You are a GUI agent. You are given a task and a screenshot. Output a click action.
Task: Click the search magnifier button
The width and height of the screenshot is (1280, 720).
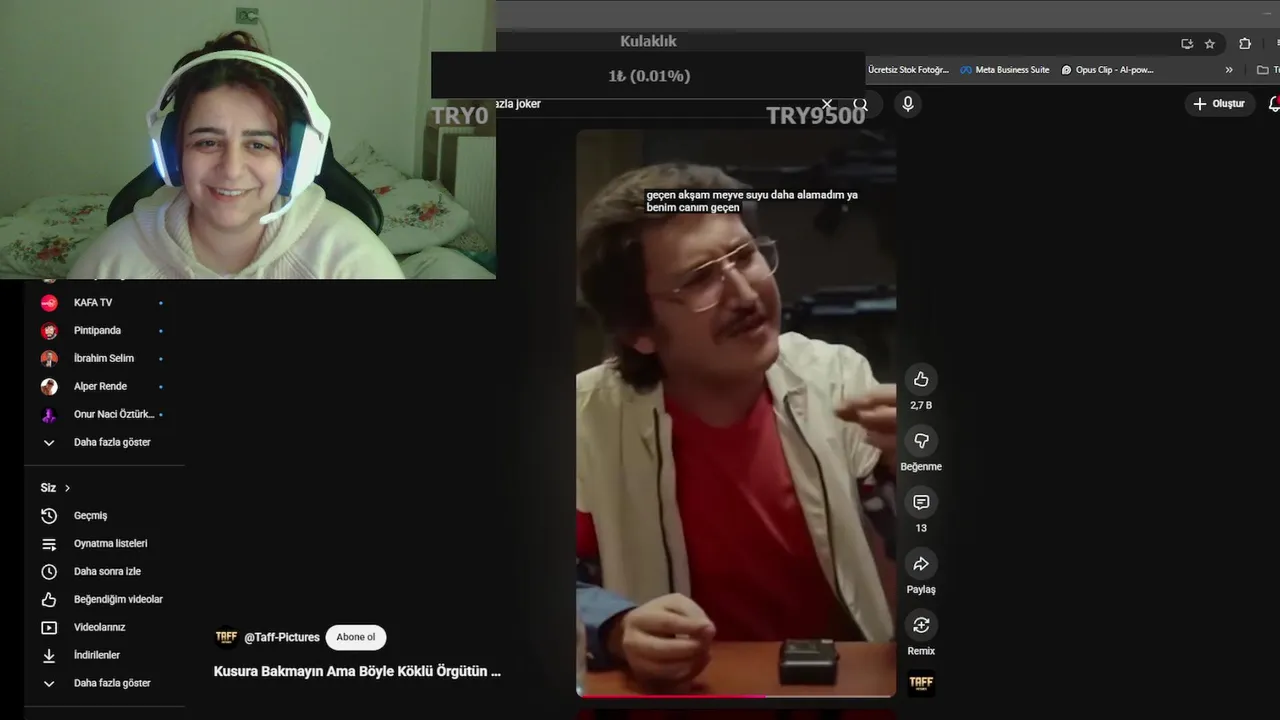[861, 104]
